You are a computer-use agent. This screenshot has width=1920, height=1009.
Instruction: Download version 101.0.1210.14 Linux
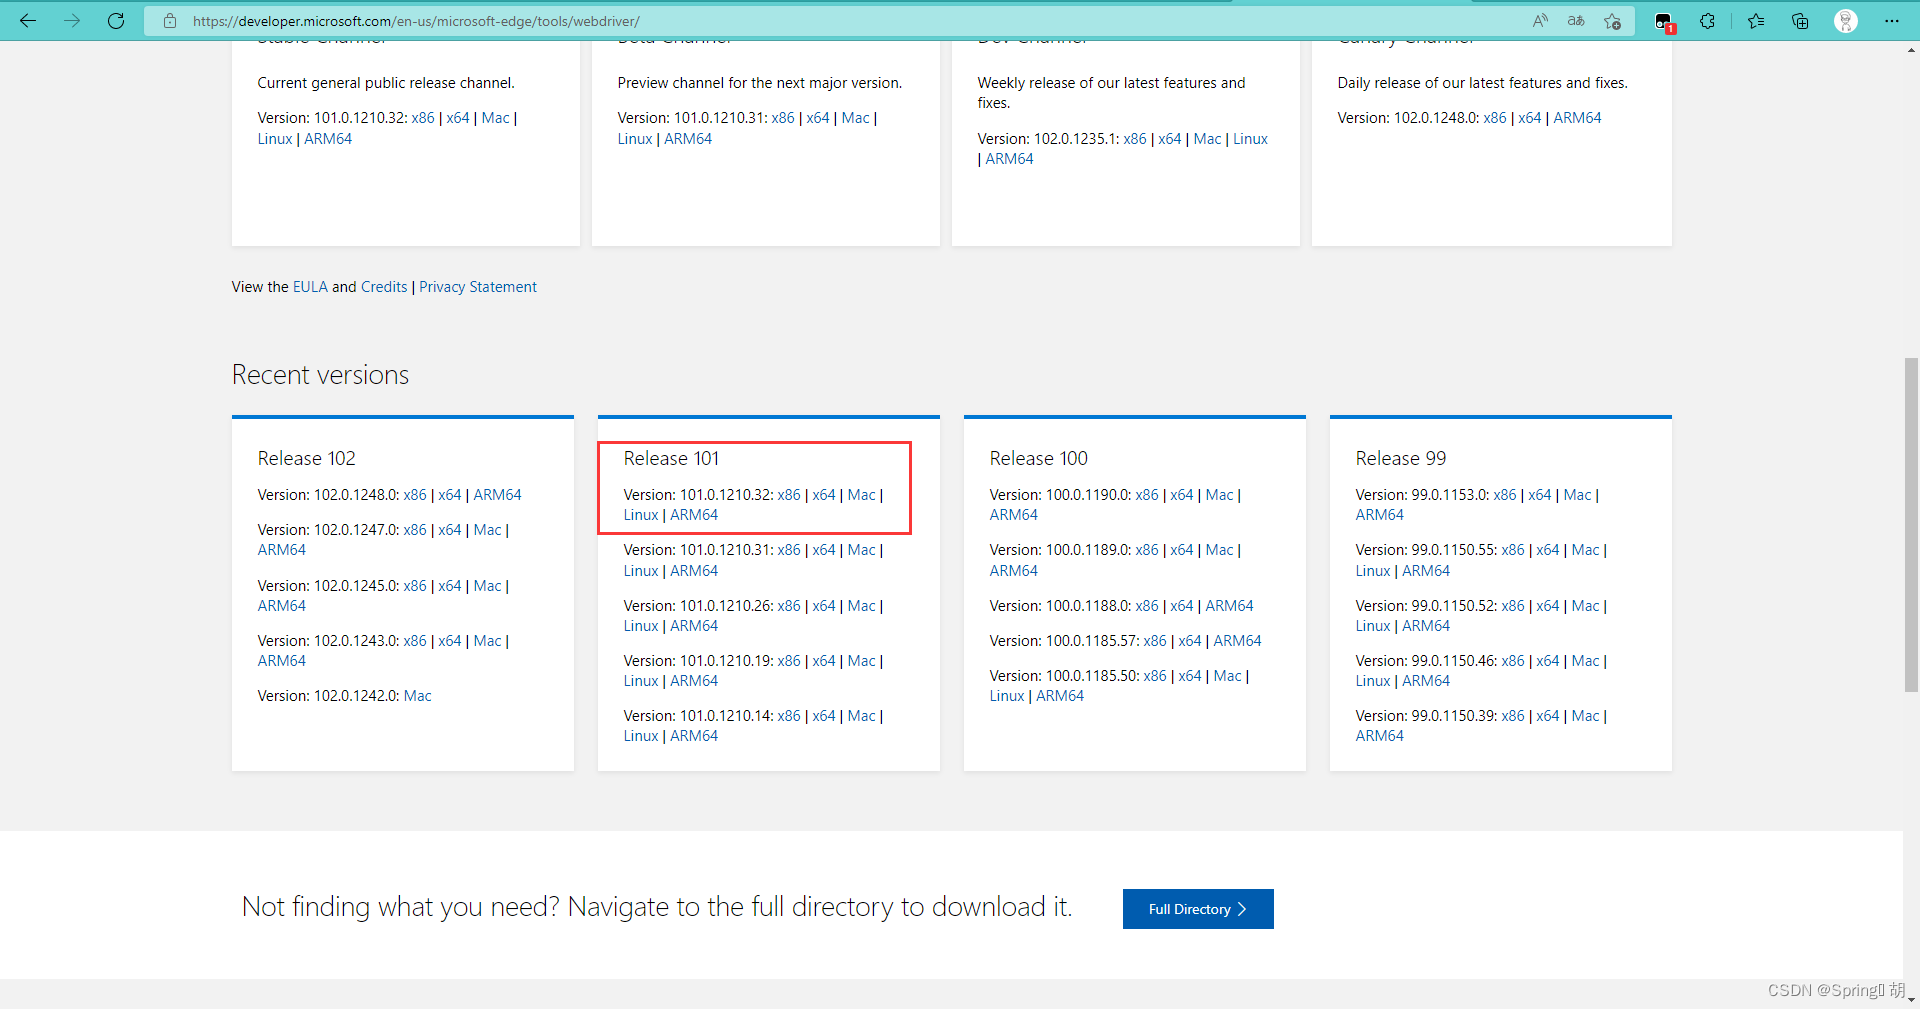click(x=641, y=736)
